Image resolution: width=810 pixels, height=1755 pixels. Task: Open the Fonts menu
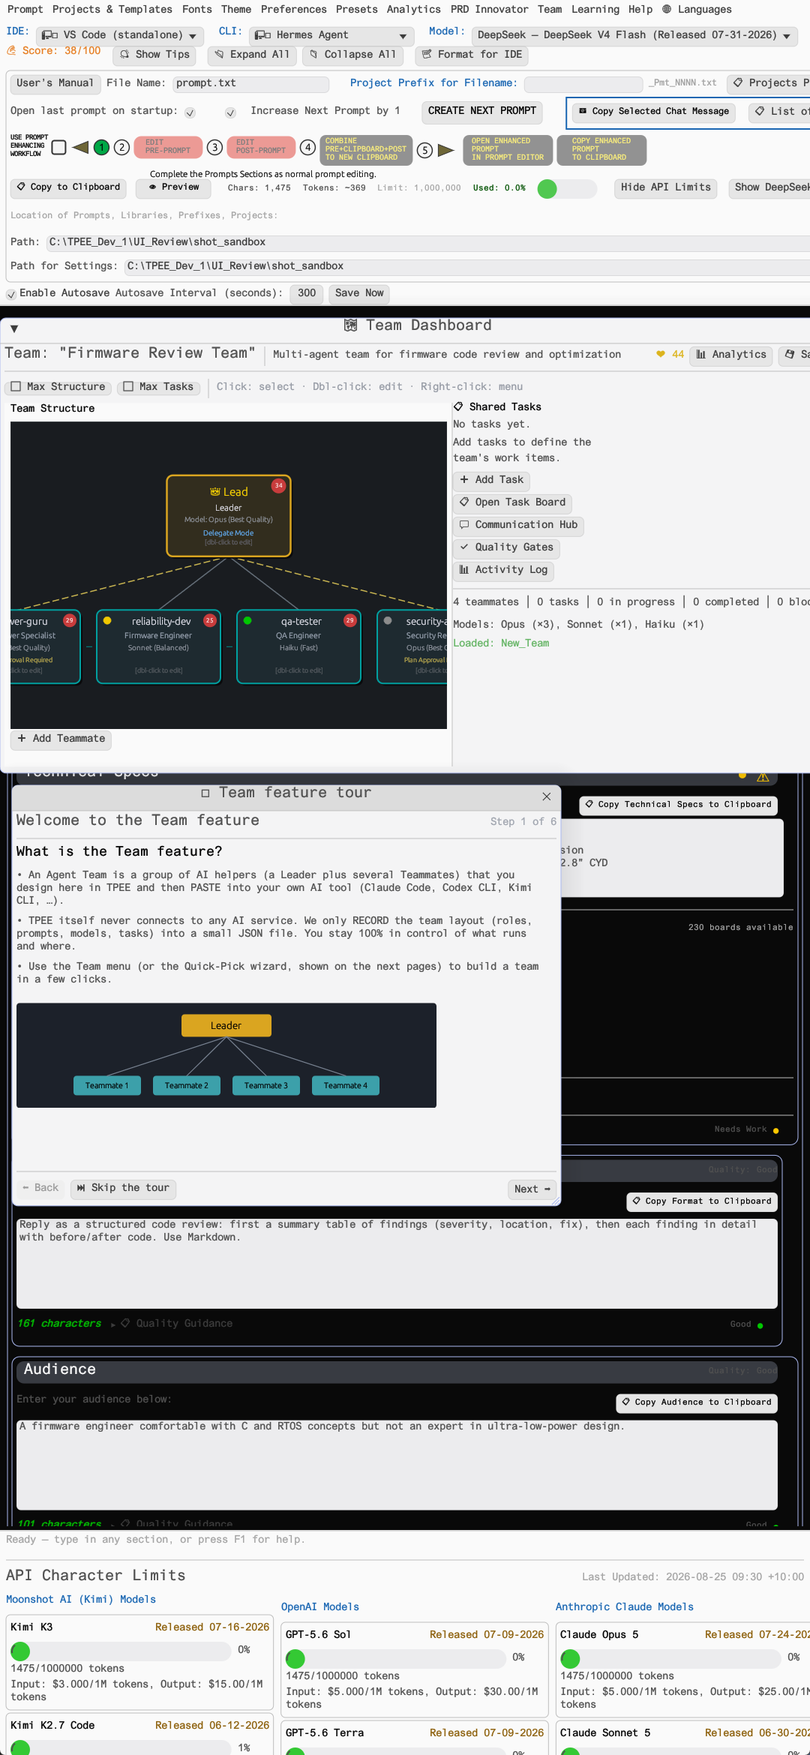click(x=197, y=9)
